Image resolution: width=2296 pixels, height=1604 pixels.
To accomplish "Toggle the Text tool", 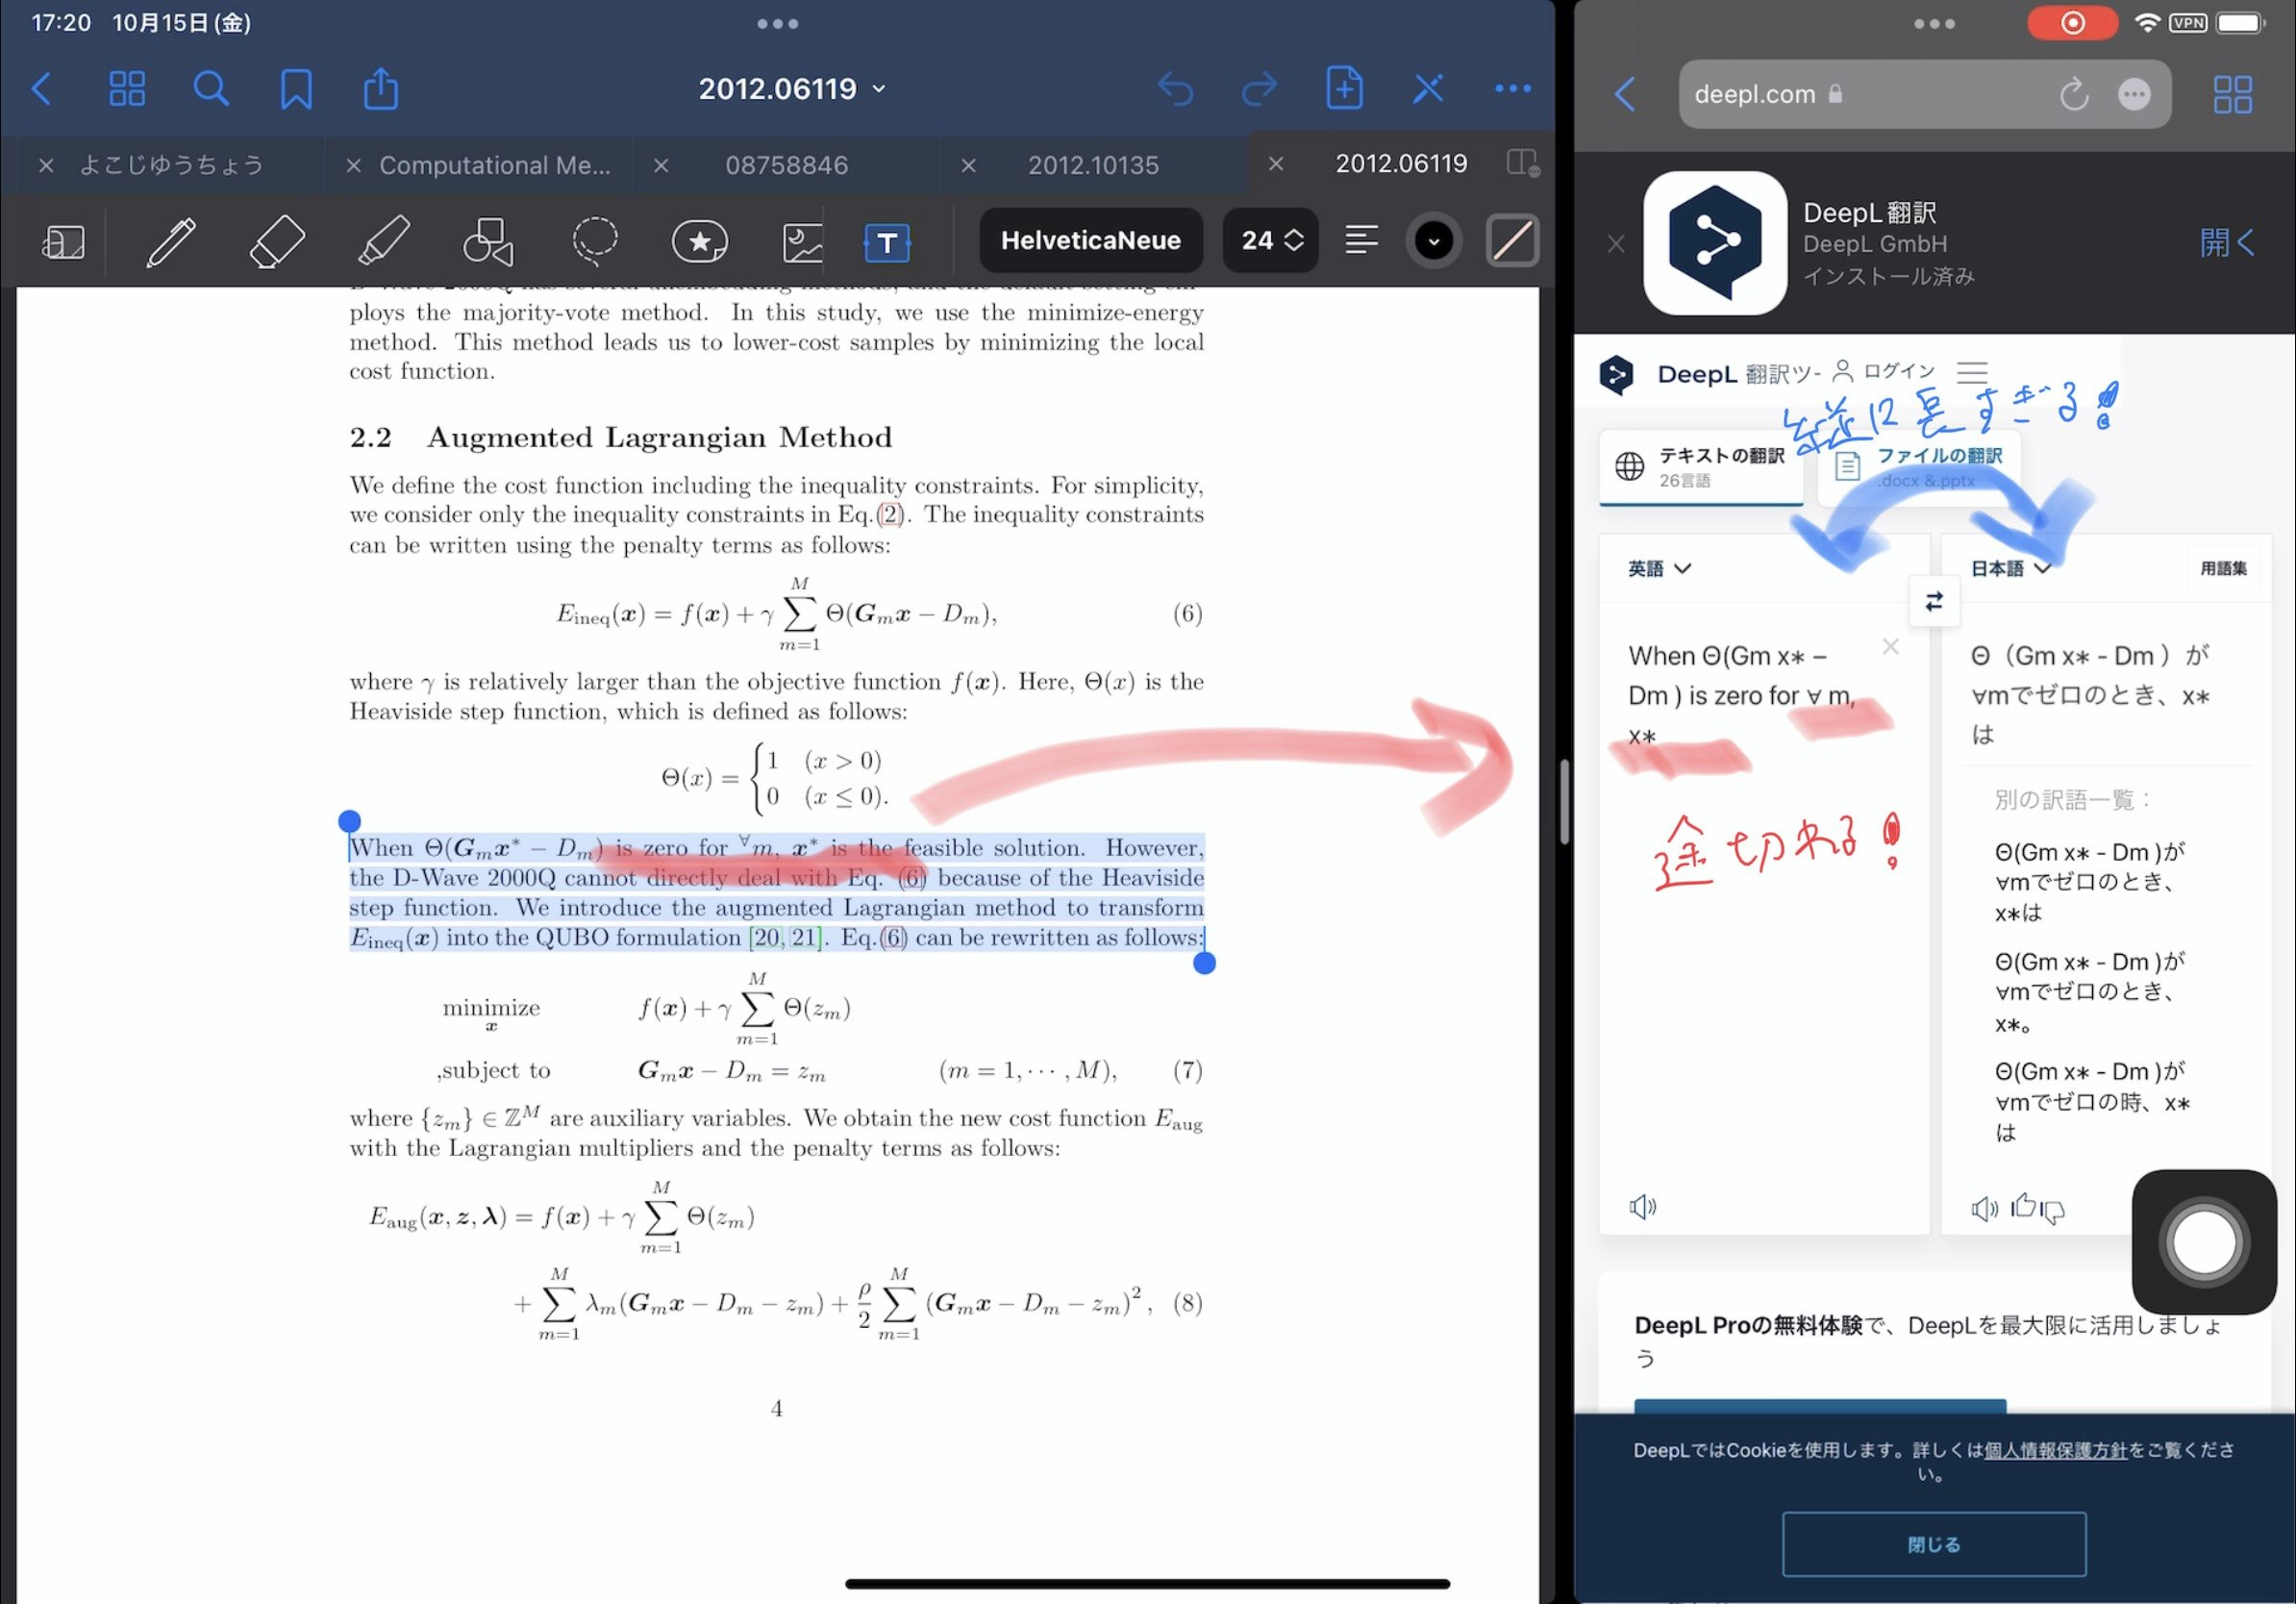I will click(x=886, y=241).
